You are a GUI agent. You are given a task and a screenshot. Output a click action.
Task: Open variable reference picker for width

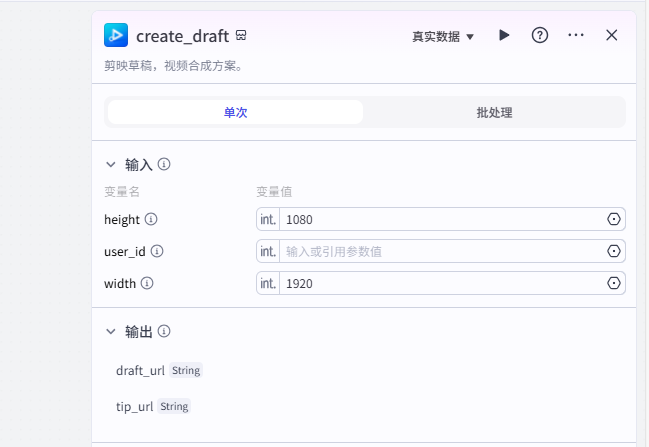[614, 283]
